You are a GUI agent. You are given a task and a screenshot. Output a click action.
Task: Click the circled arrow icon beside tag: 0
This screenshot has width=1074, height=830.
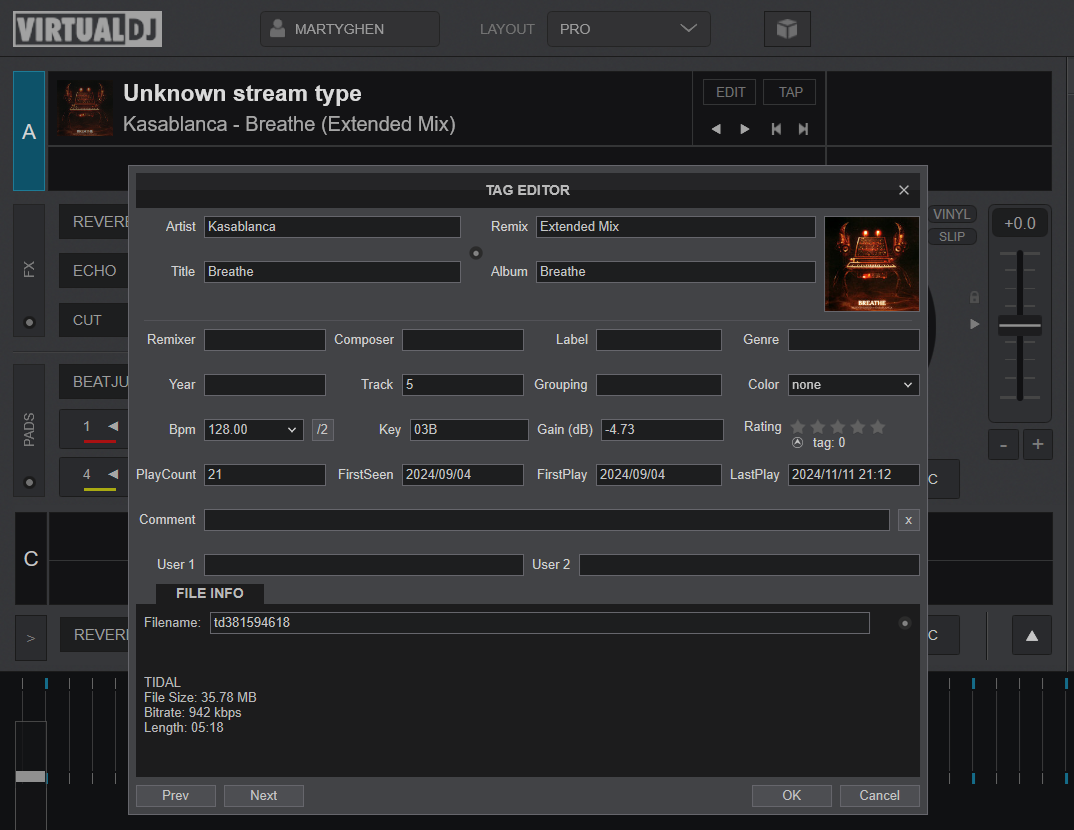(797, 443)
